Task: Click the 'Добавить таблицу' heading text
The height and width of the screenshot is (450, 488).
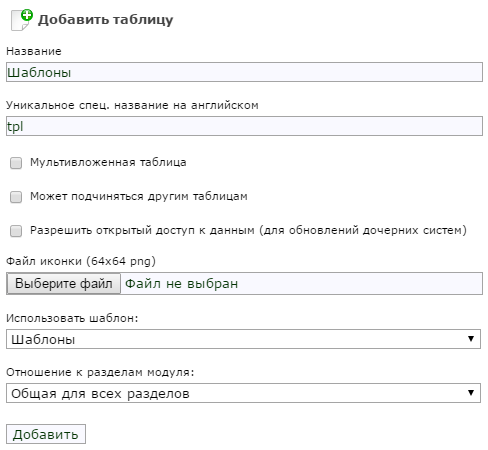Action: (x=105, y=20)
